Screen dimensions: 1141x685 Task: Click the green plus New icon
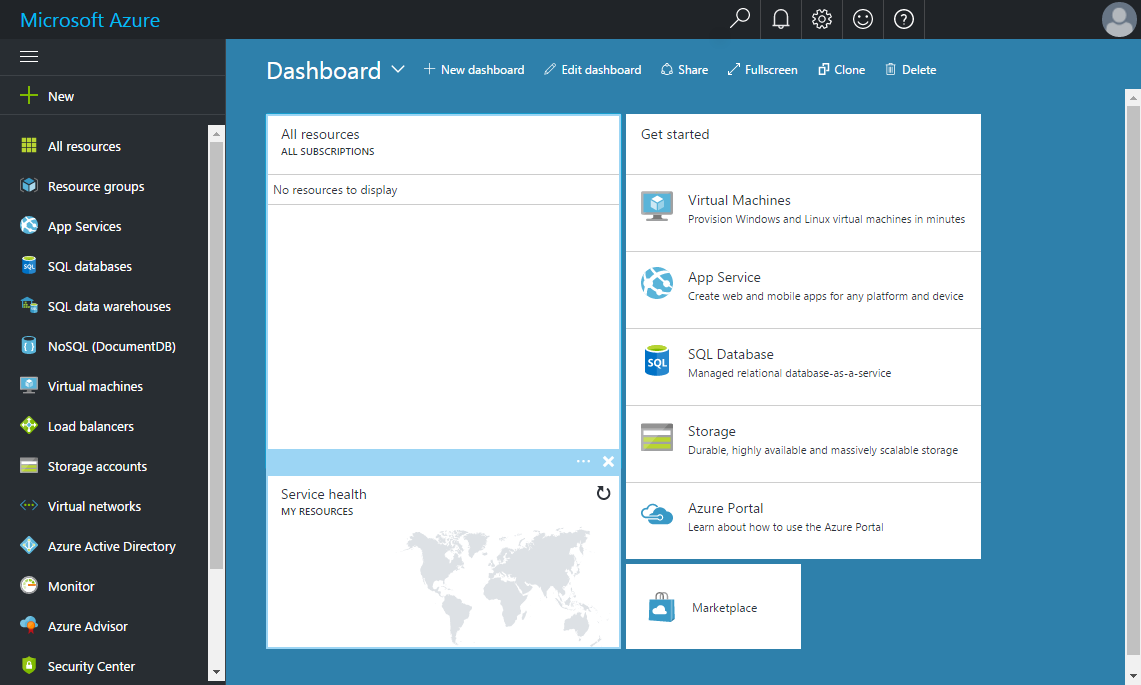[29, 95]
